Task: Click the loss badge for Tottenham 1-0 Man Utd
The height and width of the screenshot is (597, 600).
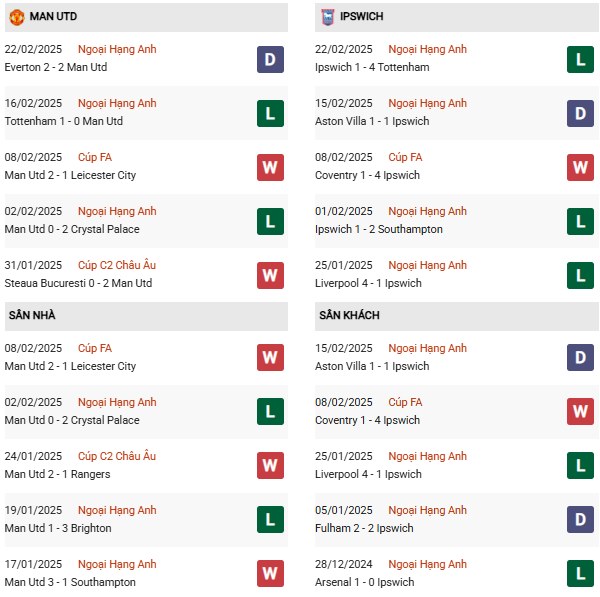Action: (270, 113)
